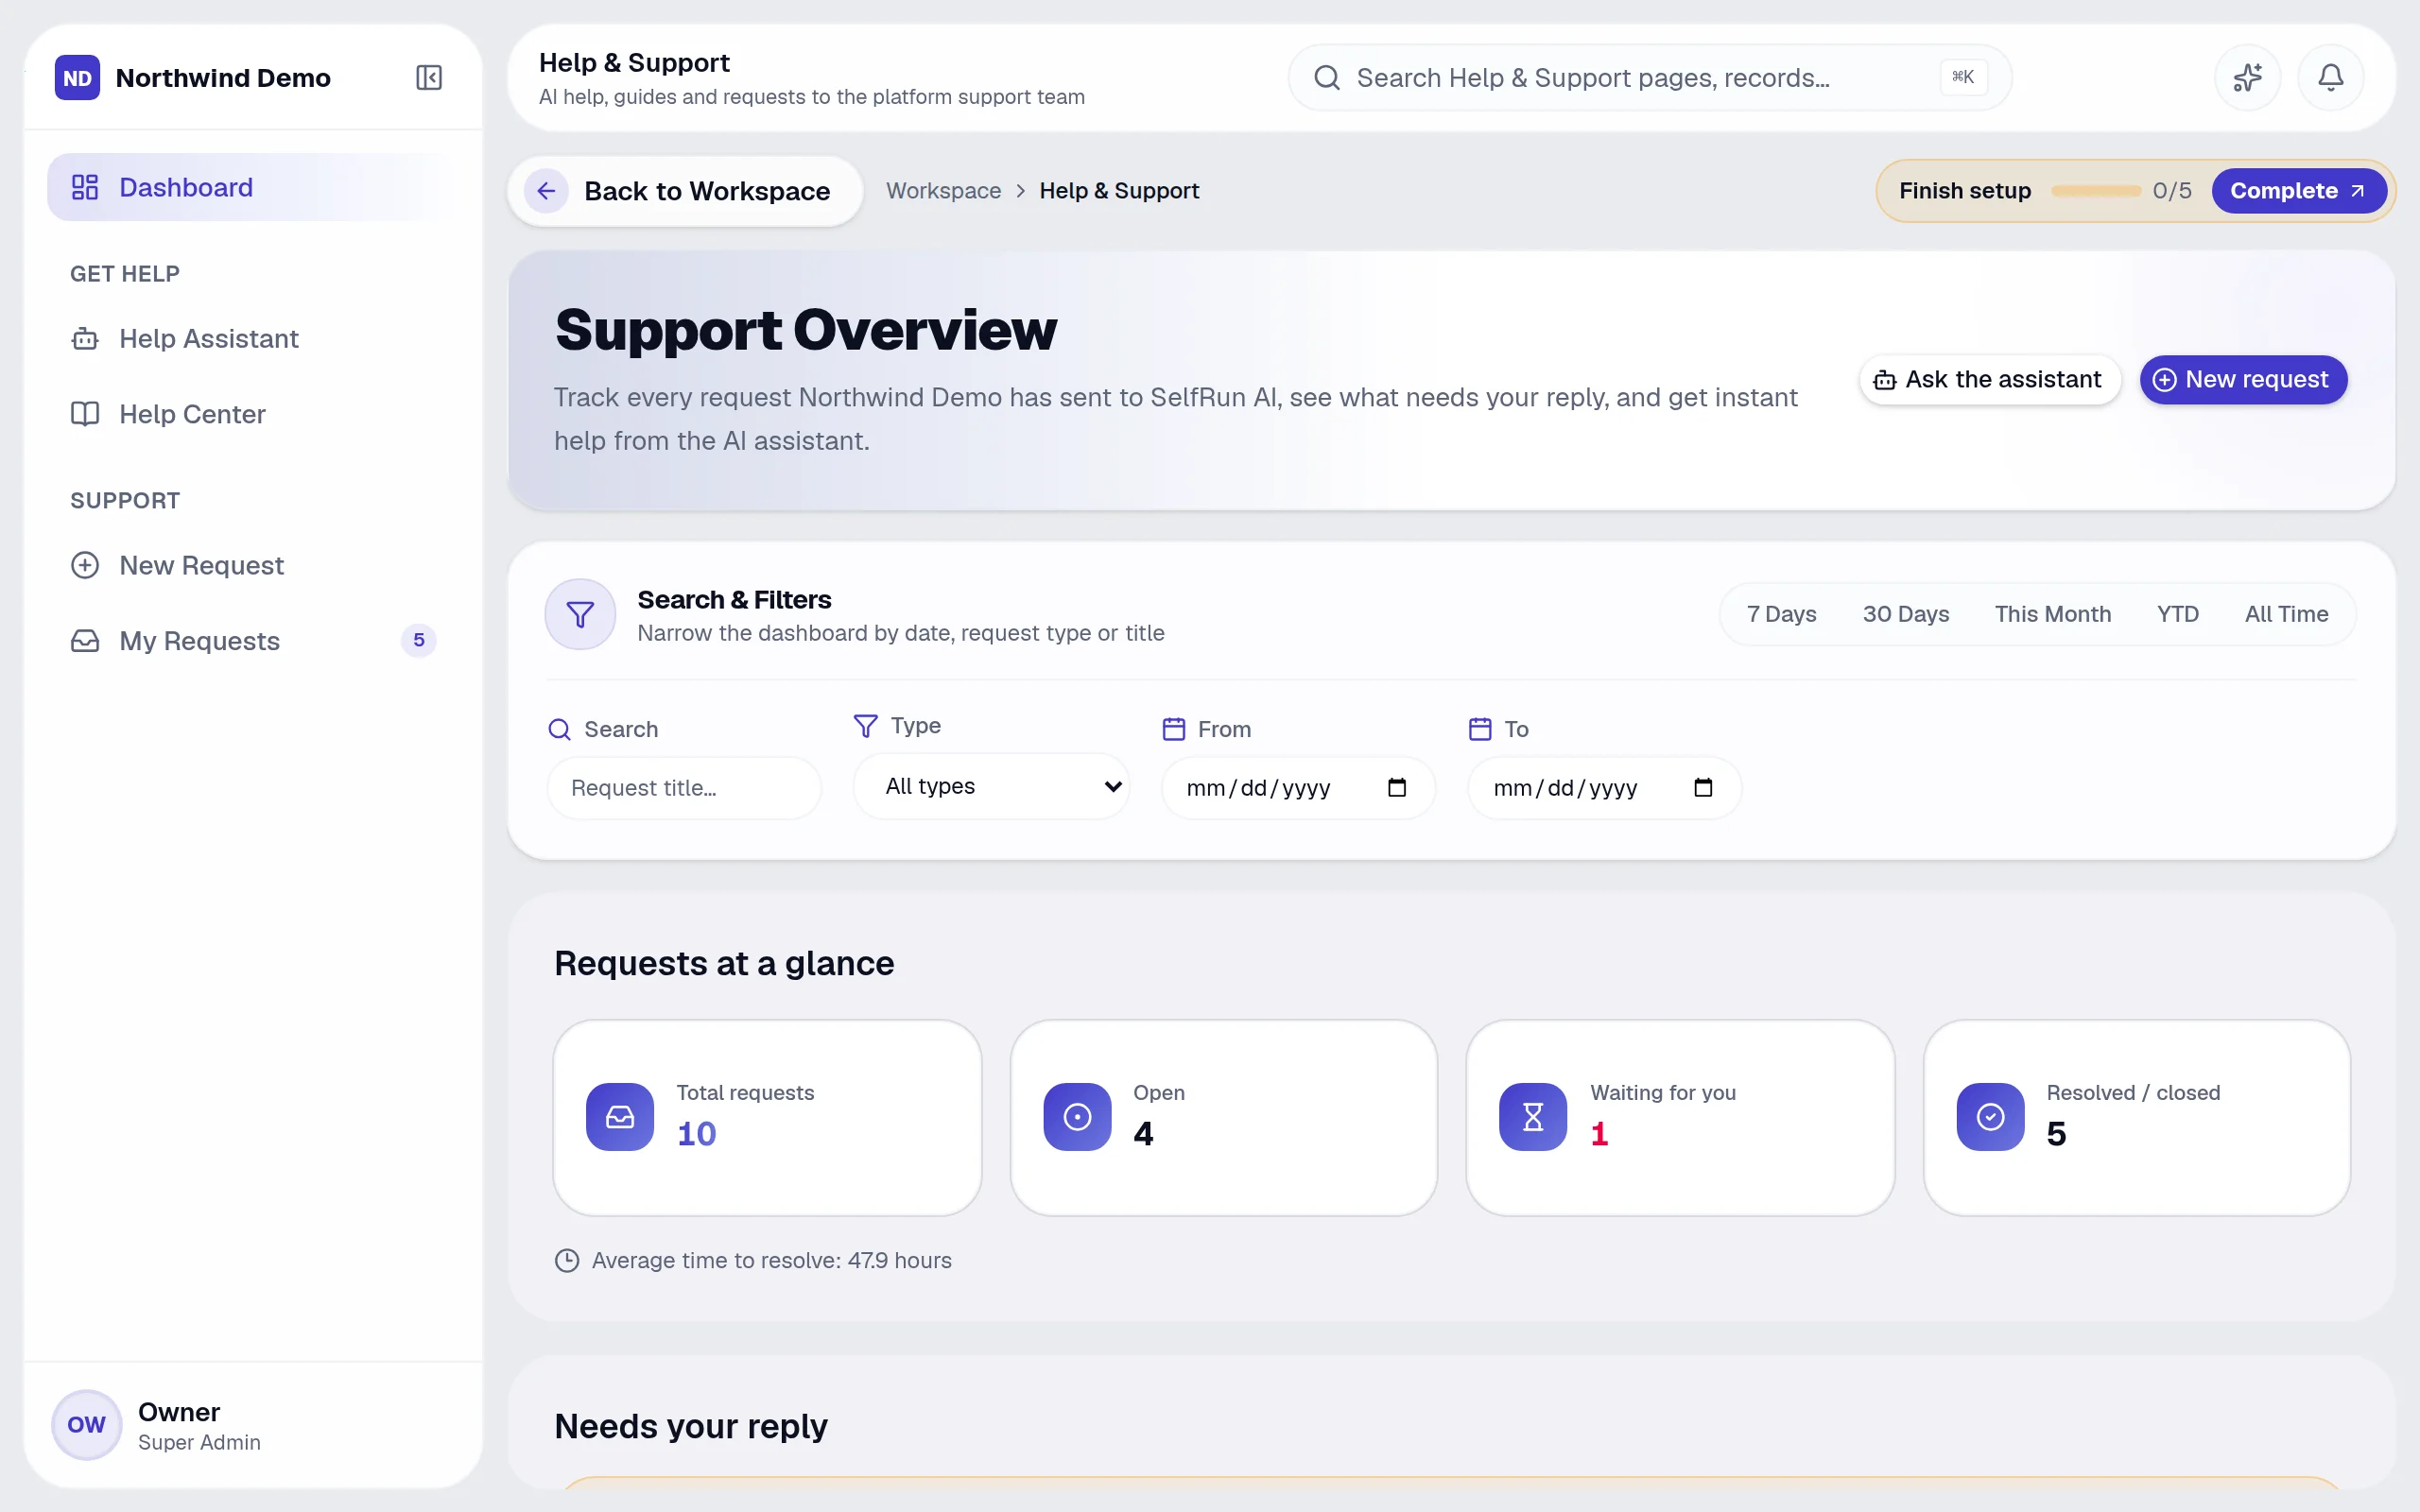Viewport: 2420px width, 1512px height.
Task: Click the 0/5 setup count
Action: [2171, 191]
